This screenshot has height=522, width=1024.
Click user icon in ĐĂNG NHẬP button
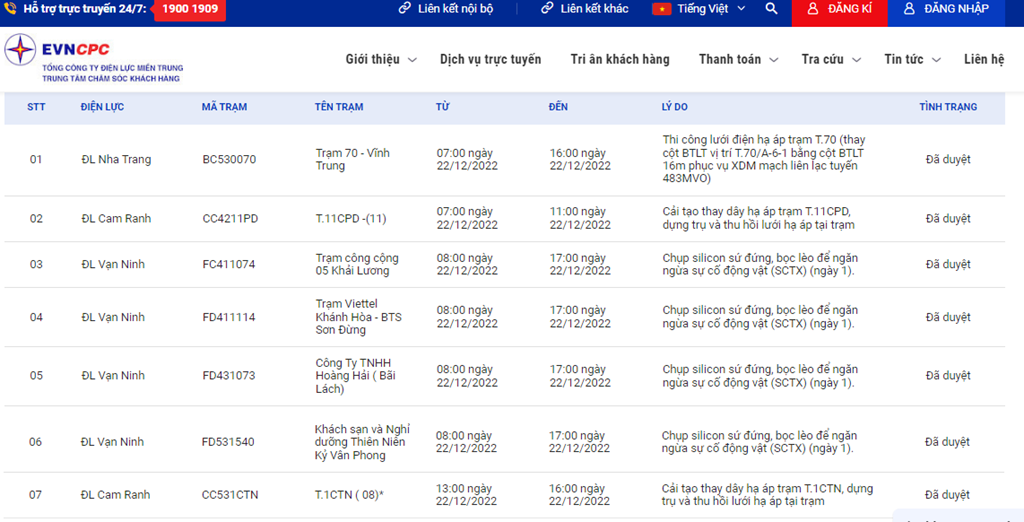coord(909,9)
